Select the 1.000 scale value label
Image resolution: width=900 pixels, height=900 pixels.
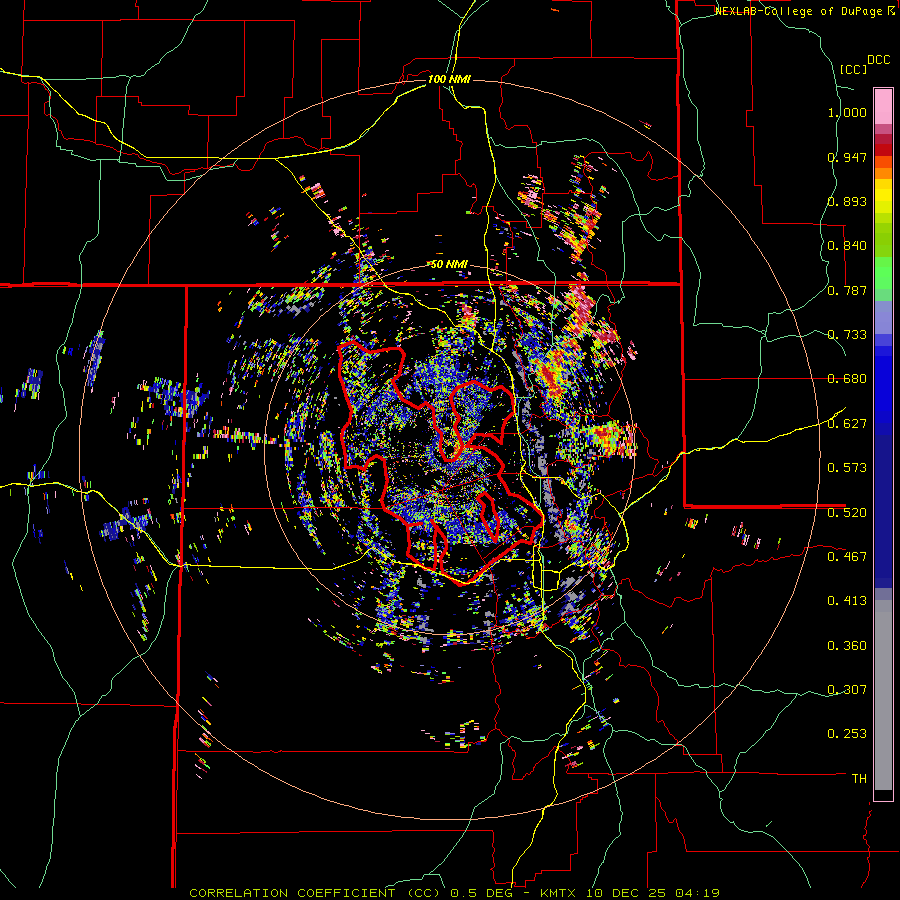point(847,112)
